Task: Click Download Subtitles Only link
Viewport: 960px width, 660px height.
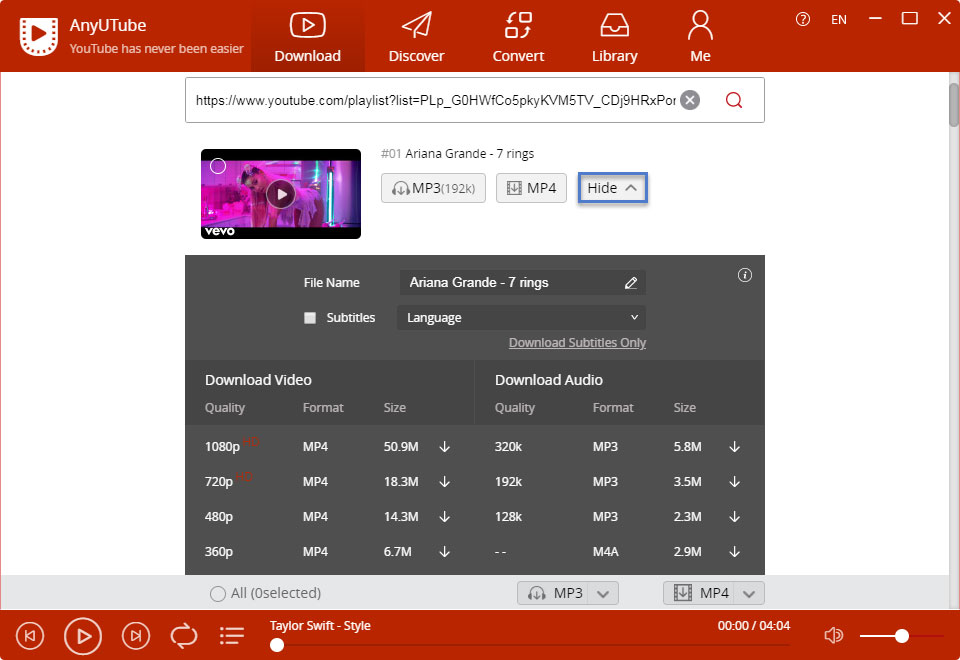Action: click(x=577, y=343)
